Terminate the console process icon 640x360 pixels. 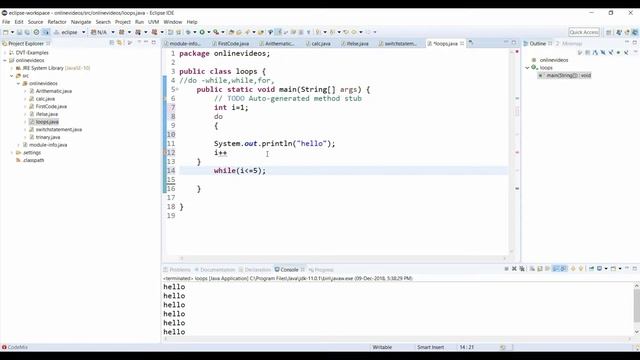(x=506, y=269)
